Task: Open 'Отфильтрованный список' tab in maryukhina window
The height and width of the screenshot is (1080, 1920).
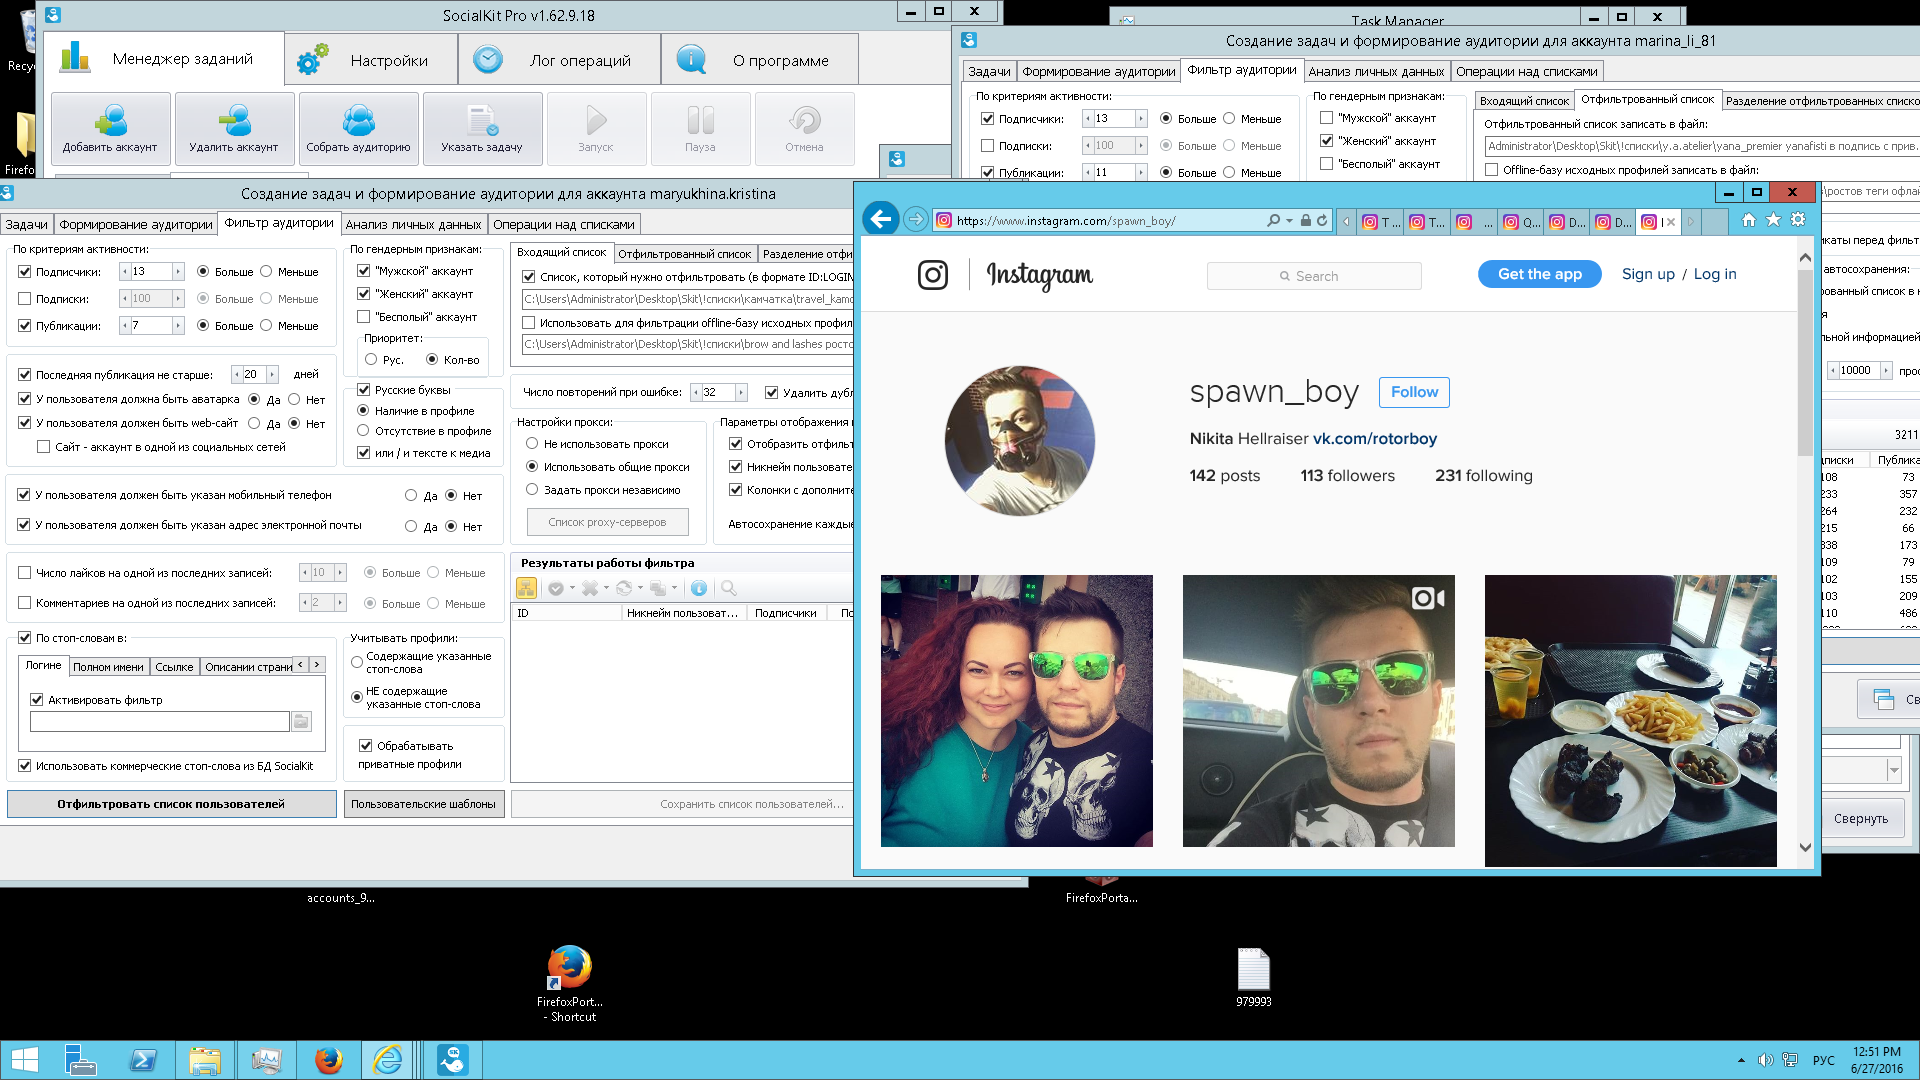Action: click(685, 254)
